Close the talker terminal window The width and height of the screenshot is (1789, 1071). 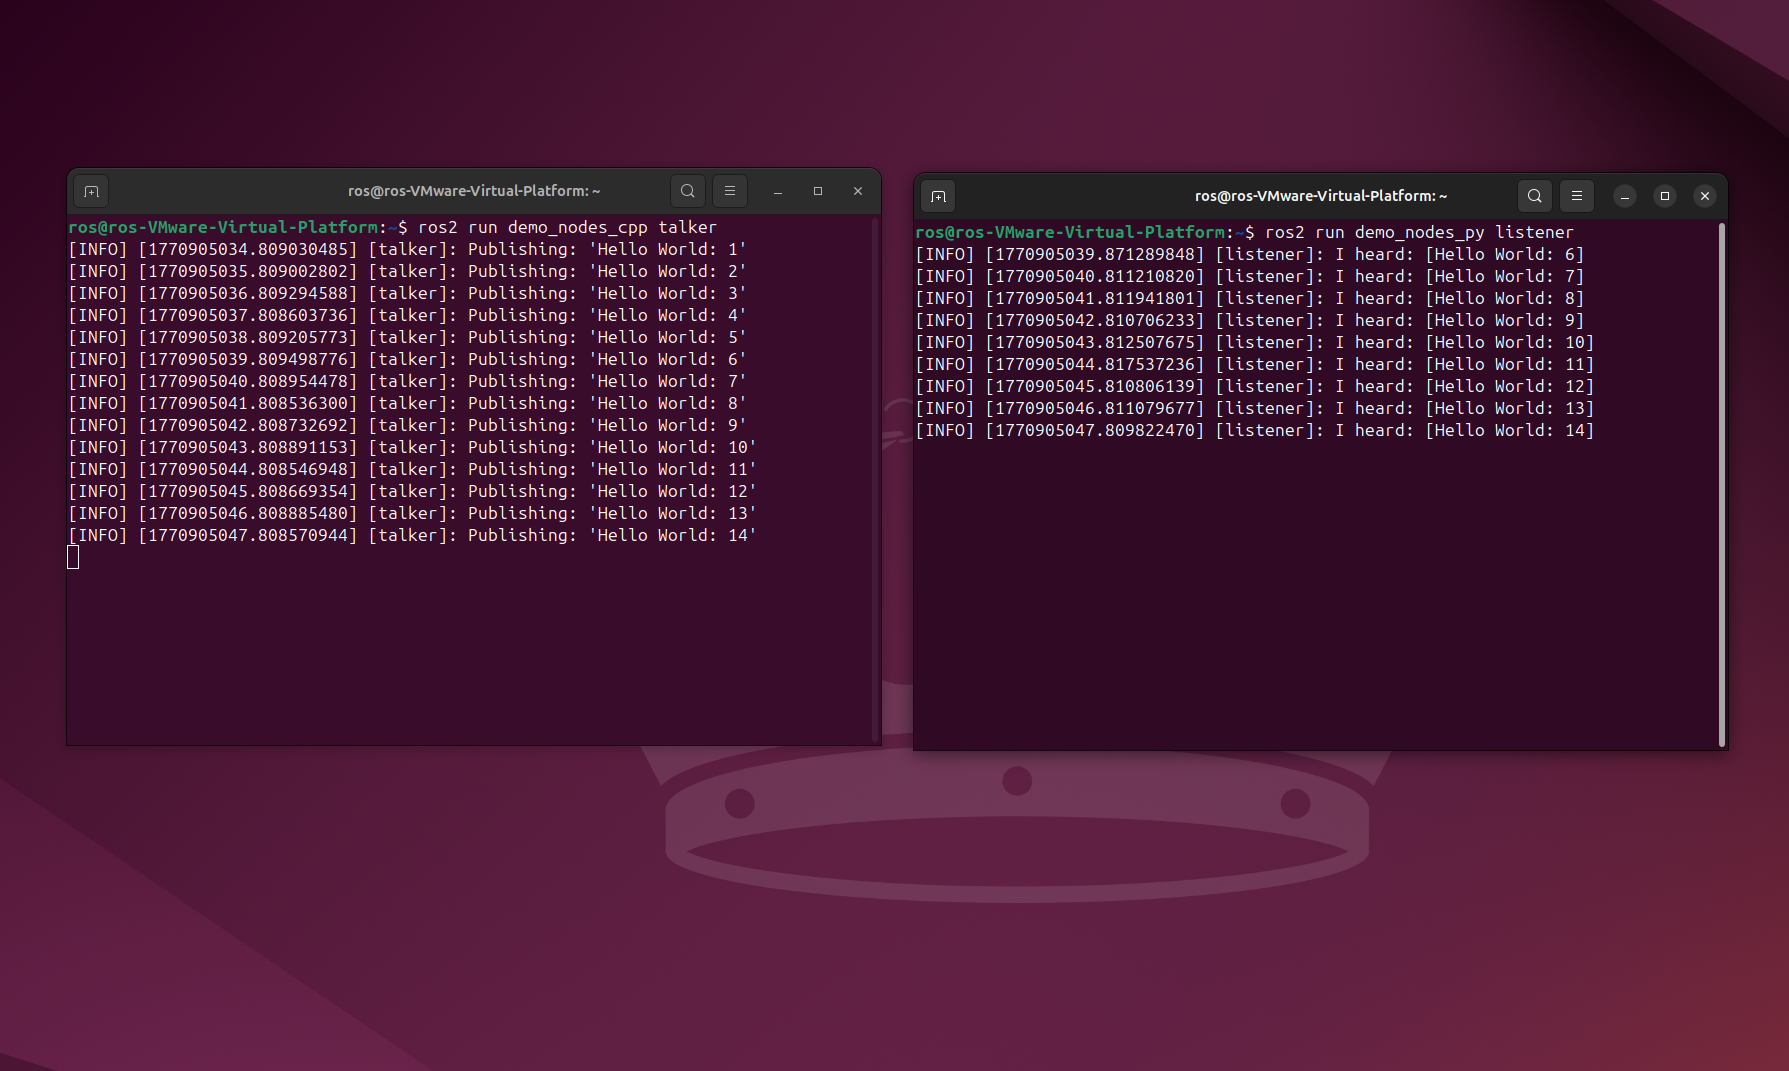(858, 191)
